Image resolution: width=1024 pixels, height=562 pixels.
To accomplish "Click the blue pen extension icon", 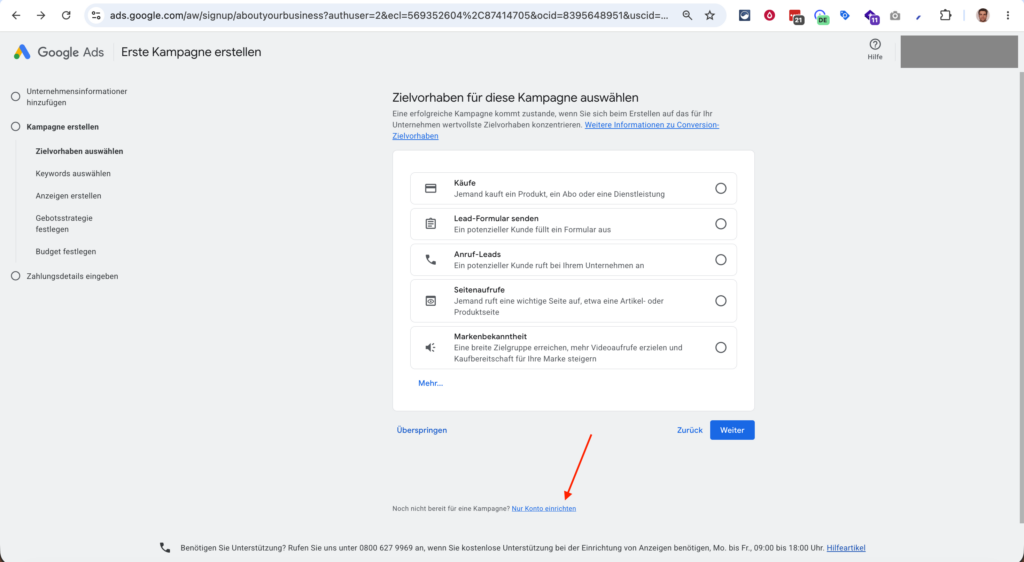I will tap(919, 16).
